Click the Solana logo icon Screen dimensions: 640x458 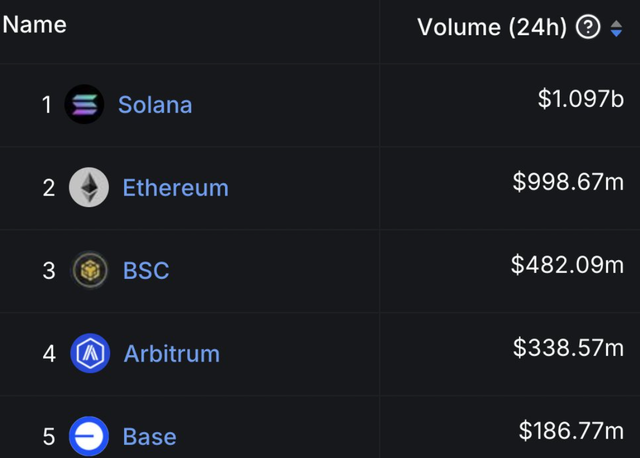[x=84, y=104]
